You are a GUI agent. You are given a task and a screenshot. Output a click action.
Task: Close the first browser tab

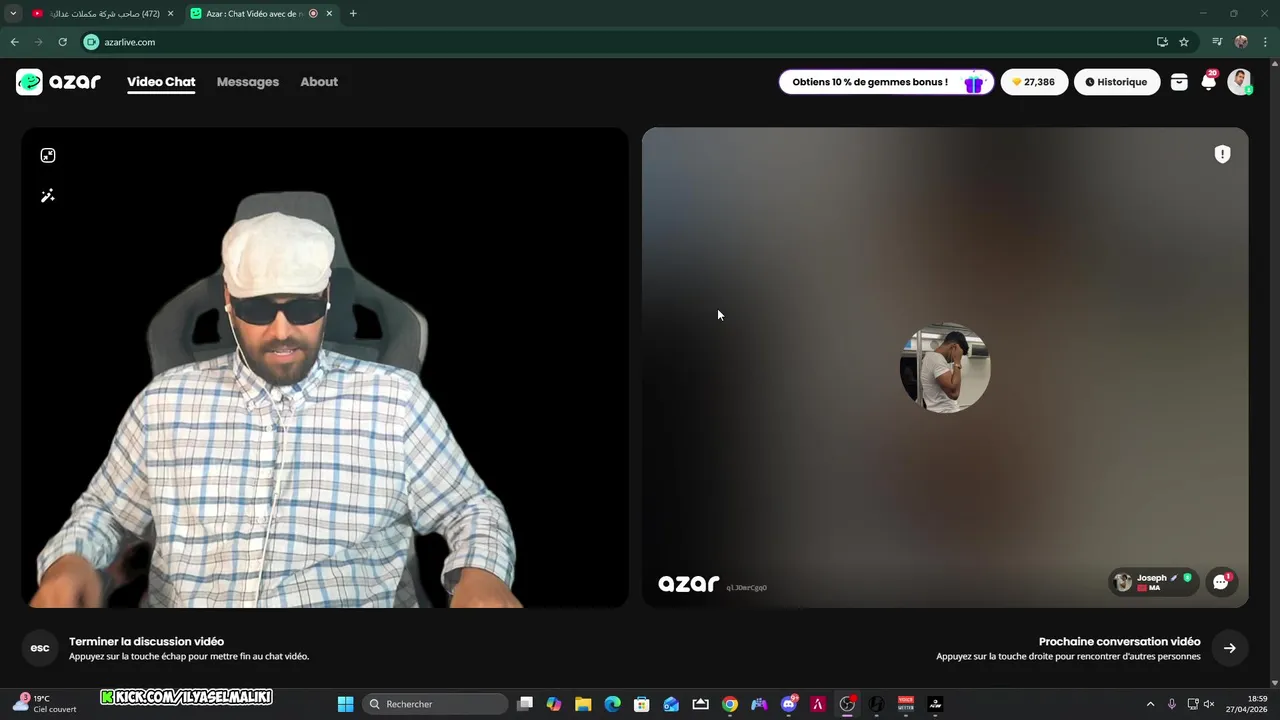pos(170,14)
